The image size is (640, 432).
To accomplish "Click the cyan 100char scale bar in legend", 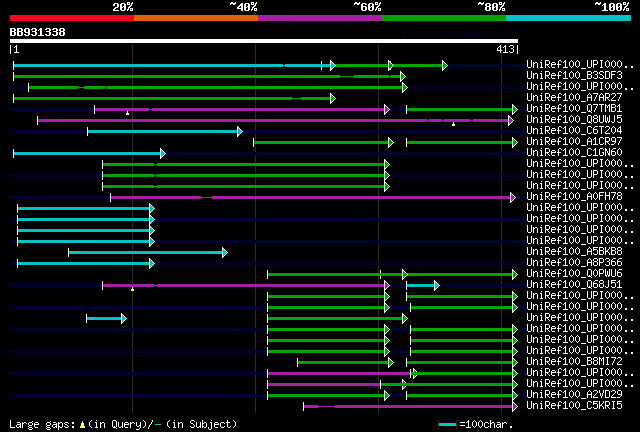I will click(447, 425).
